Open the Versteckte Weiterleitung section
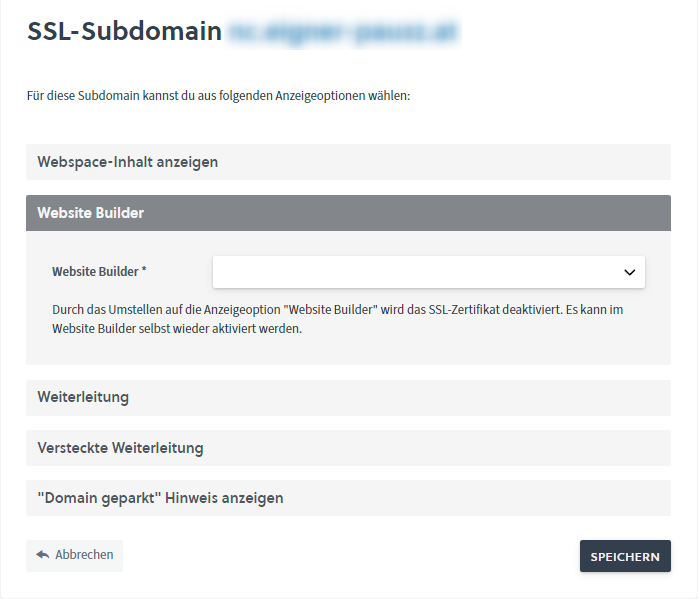This screenshot has height=599, width=698. 121,448
